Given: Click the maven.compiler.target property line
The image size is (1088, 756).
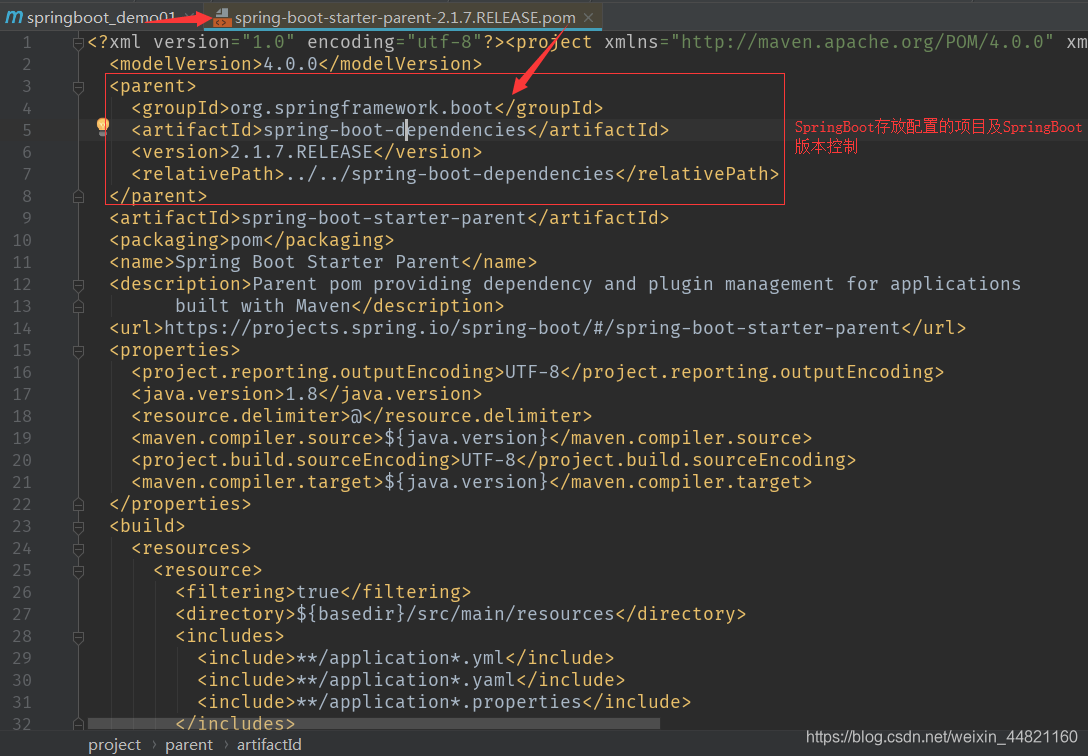Looking at the screenshot, I should point(472,482).
